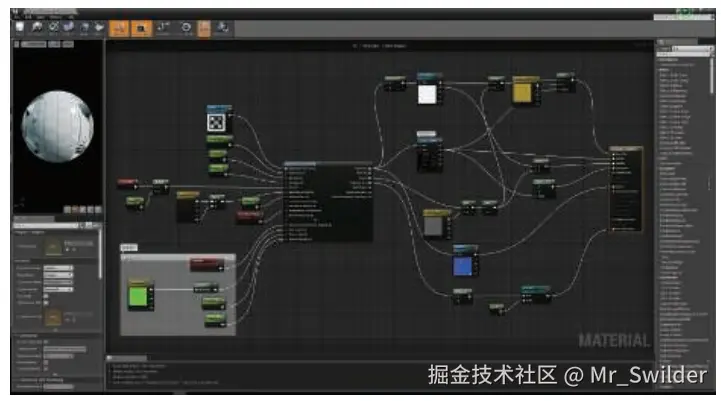This screenshot has height=401, width=721.
Task: Click the Search icon in the toolbar
Action: tap(69, 28)
